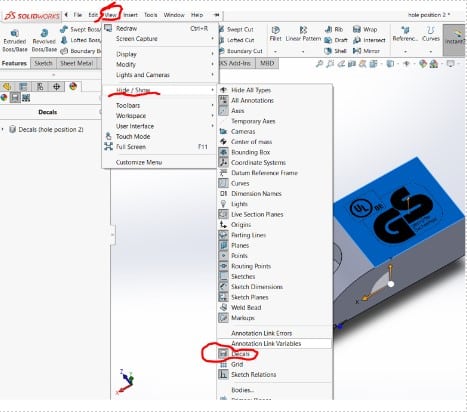This screenshot has width=467, height=412.
Task: Click the Markups icon
Action: [x=223, y=318]
